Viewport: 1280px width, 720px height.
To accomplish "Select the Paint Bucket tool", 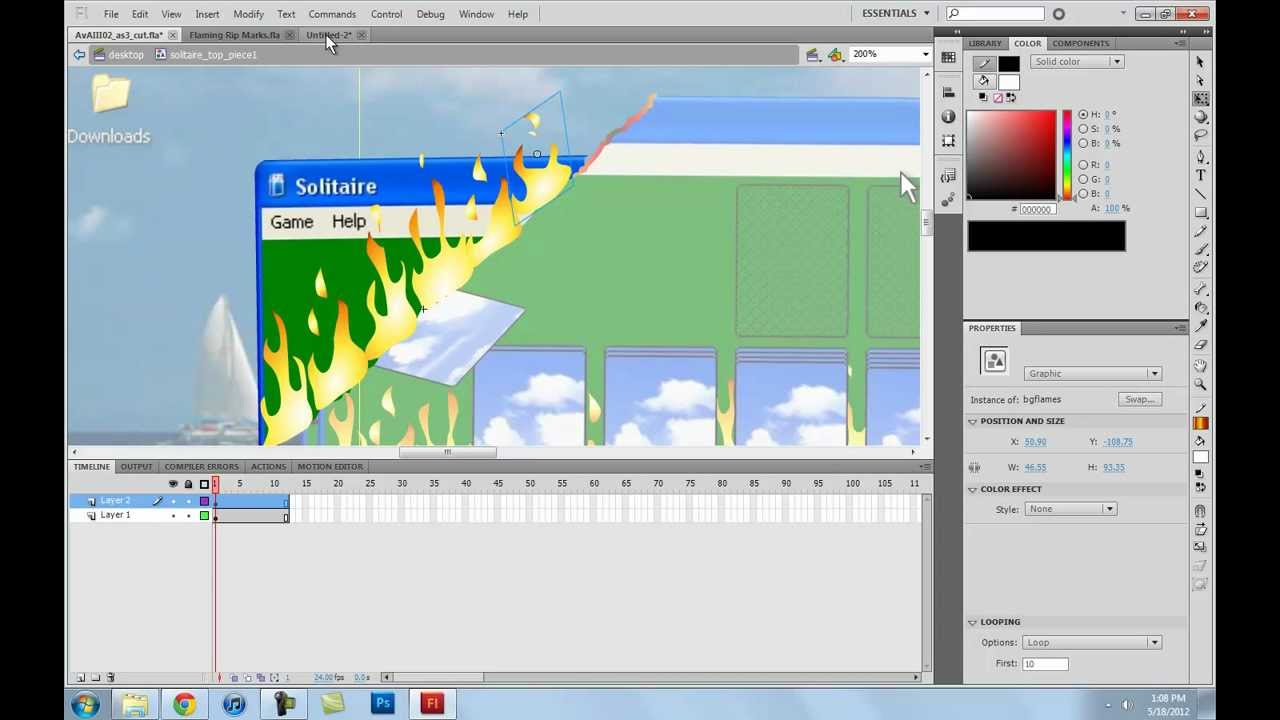I will pyautogui.click(x=1200, y=307).
